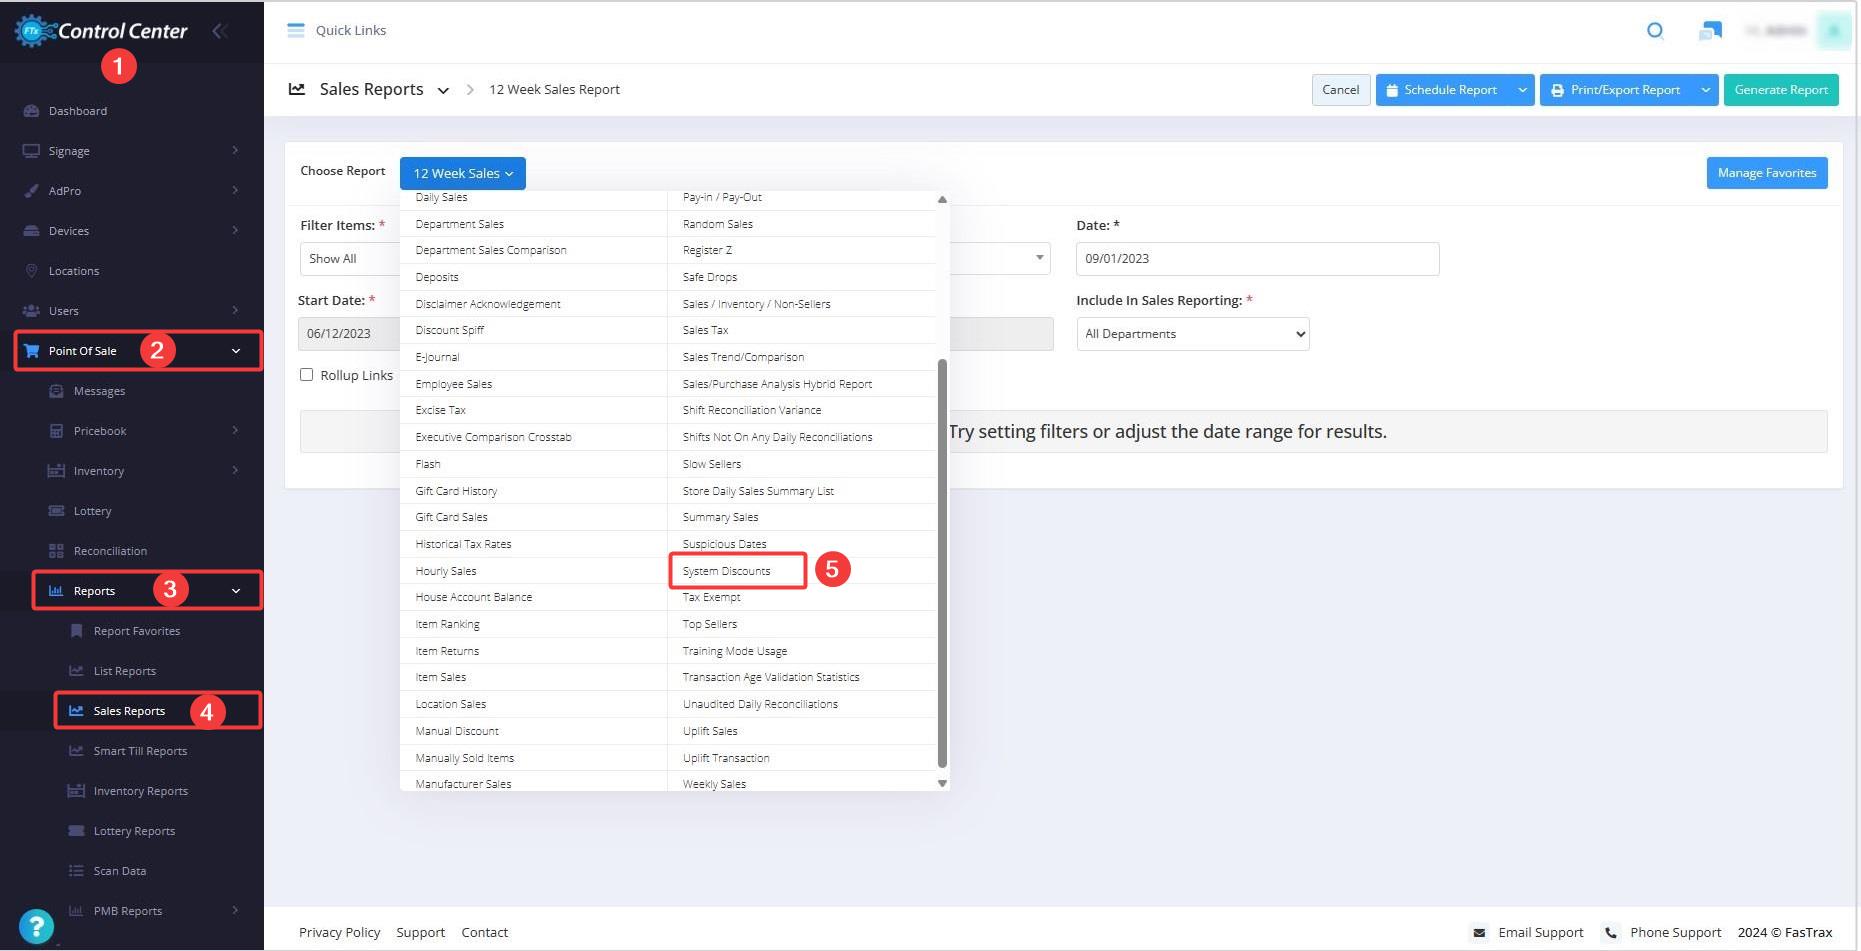This screenshot has height=951, width=1861.
Task: Click the Date input field
Action: coord(1258,259)
